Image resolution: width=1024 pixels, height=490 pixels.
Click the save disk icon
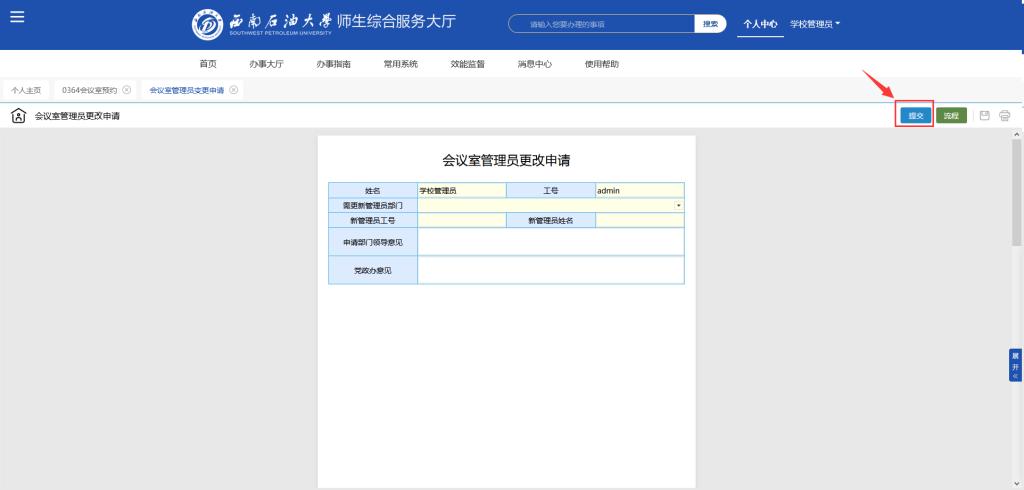pos(985,116)
